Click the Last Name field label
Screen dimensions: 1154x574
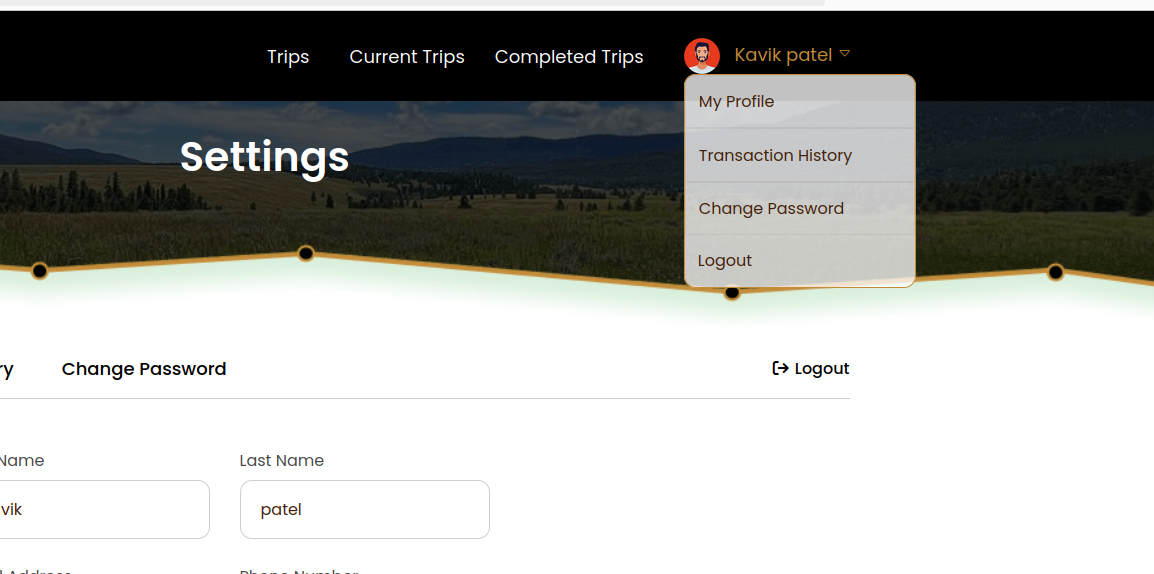[282, 461]
